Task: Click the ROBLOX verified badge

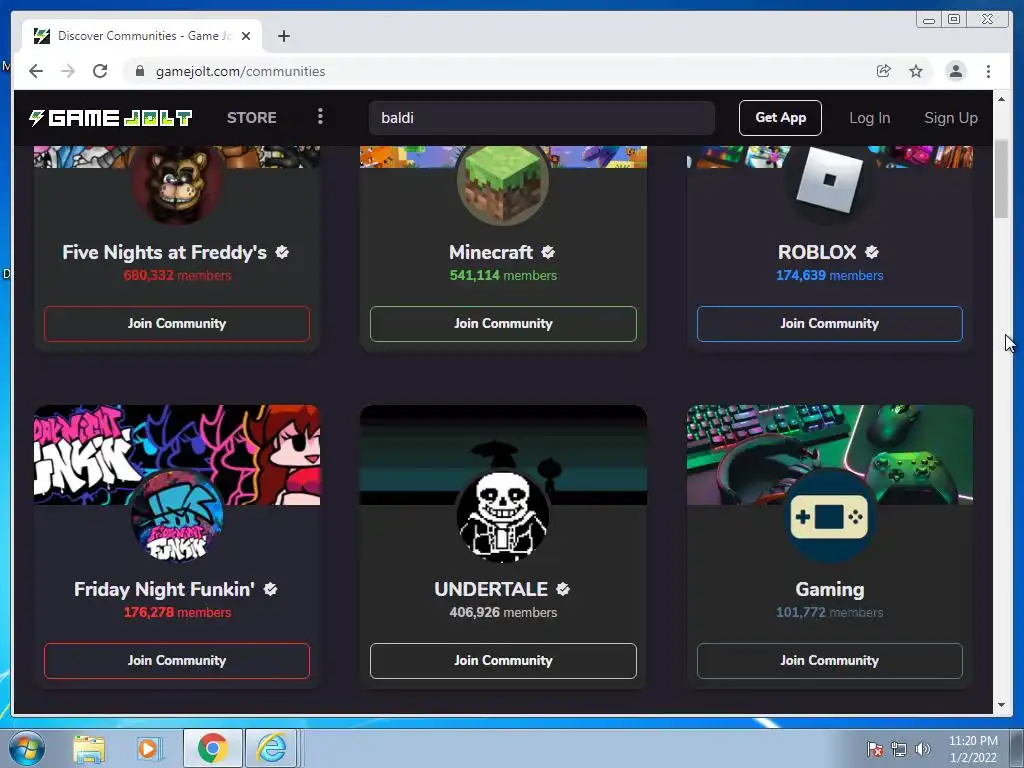Action: [872, 252]
